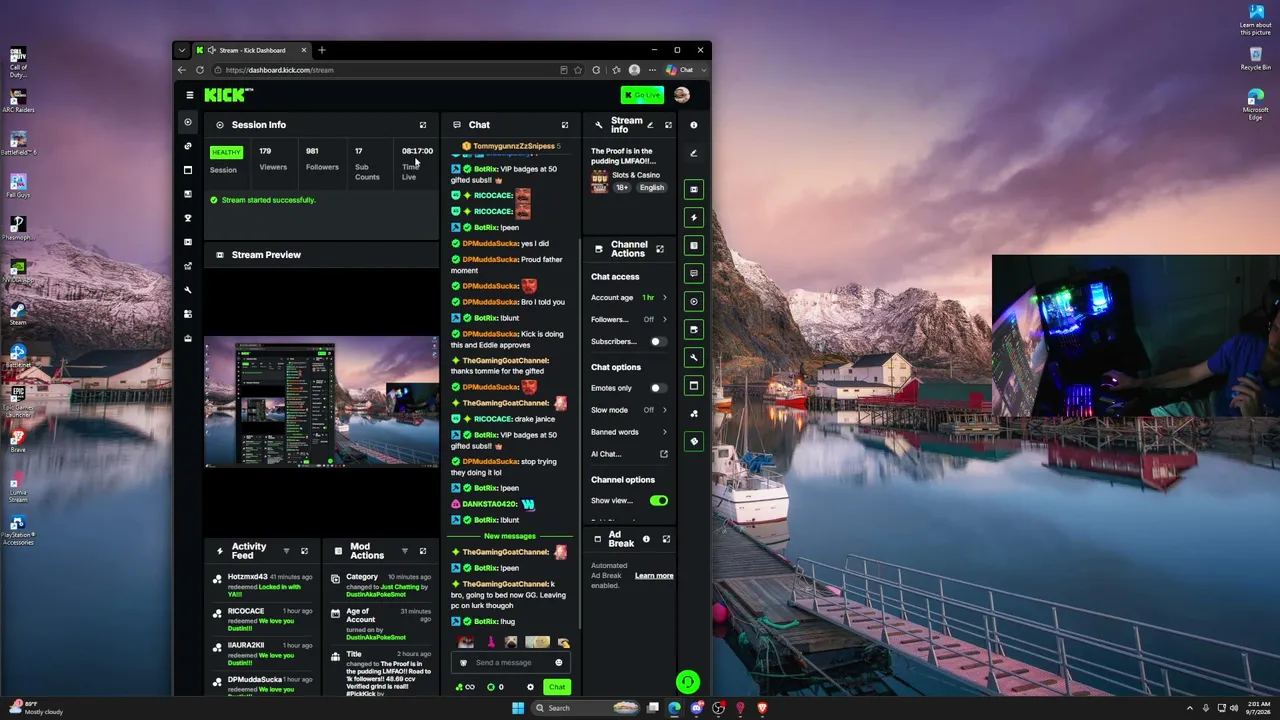Image resolution: width=1280 pixels, height=720 pixels.
Task: Open the Followers chat access setting
Action: point(629,320)
